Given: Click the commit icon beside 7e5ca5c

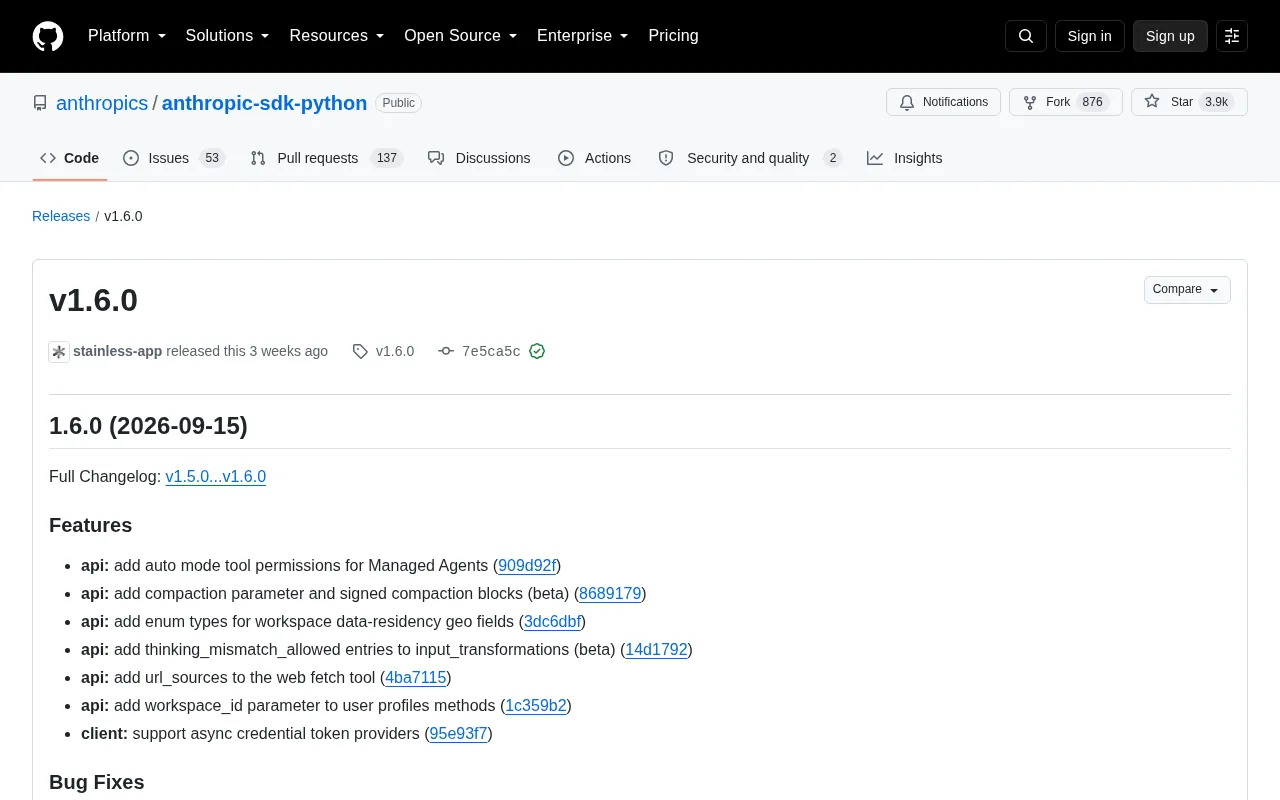Looking at the screenshot, I should pyautogui.click(x=446, y=352).
